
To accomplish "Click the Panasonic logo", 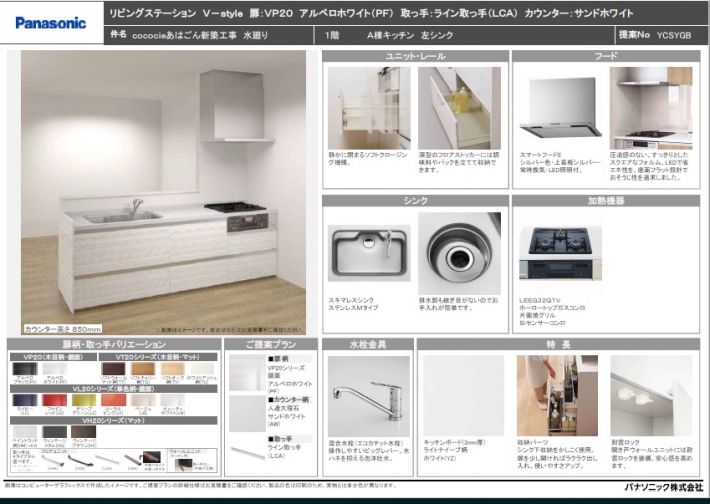I will click(50, 22).
